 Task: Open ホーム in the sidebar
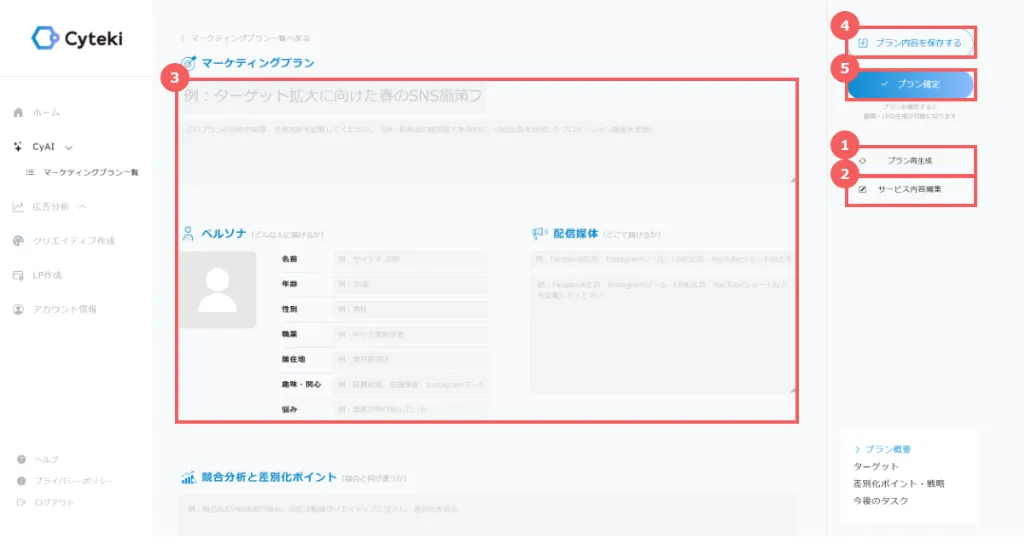[x=46, y=113]
